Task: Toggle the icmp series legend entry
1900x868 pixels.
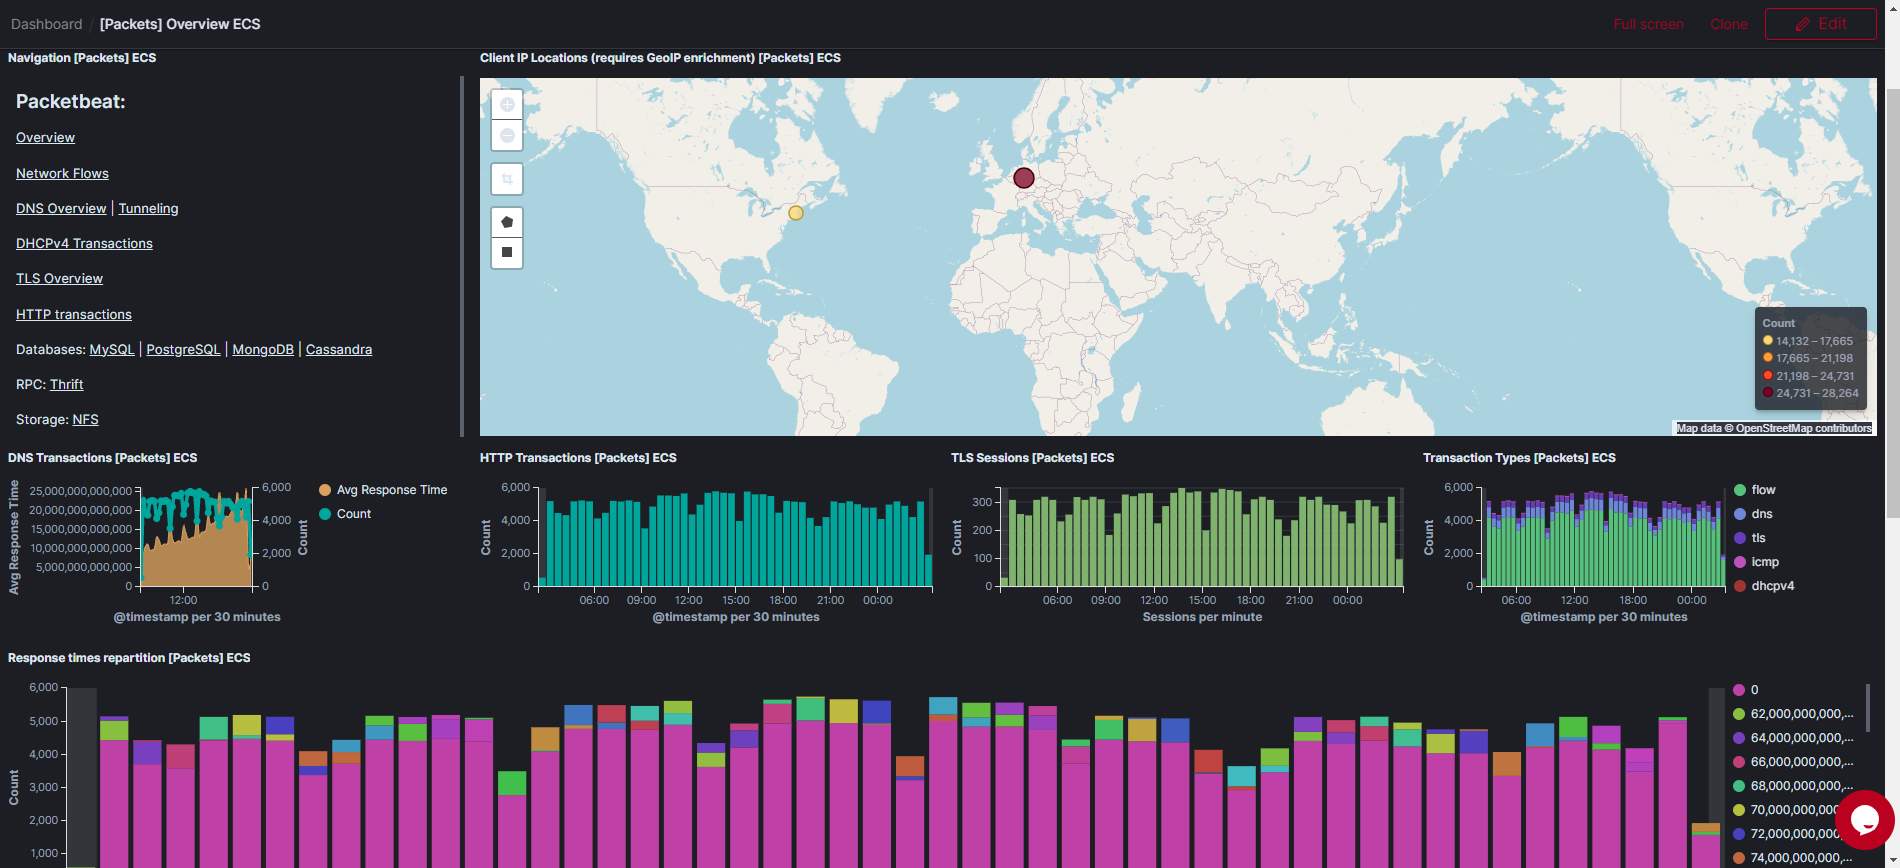Action: tap(1764, 562)
